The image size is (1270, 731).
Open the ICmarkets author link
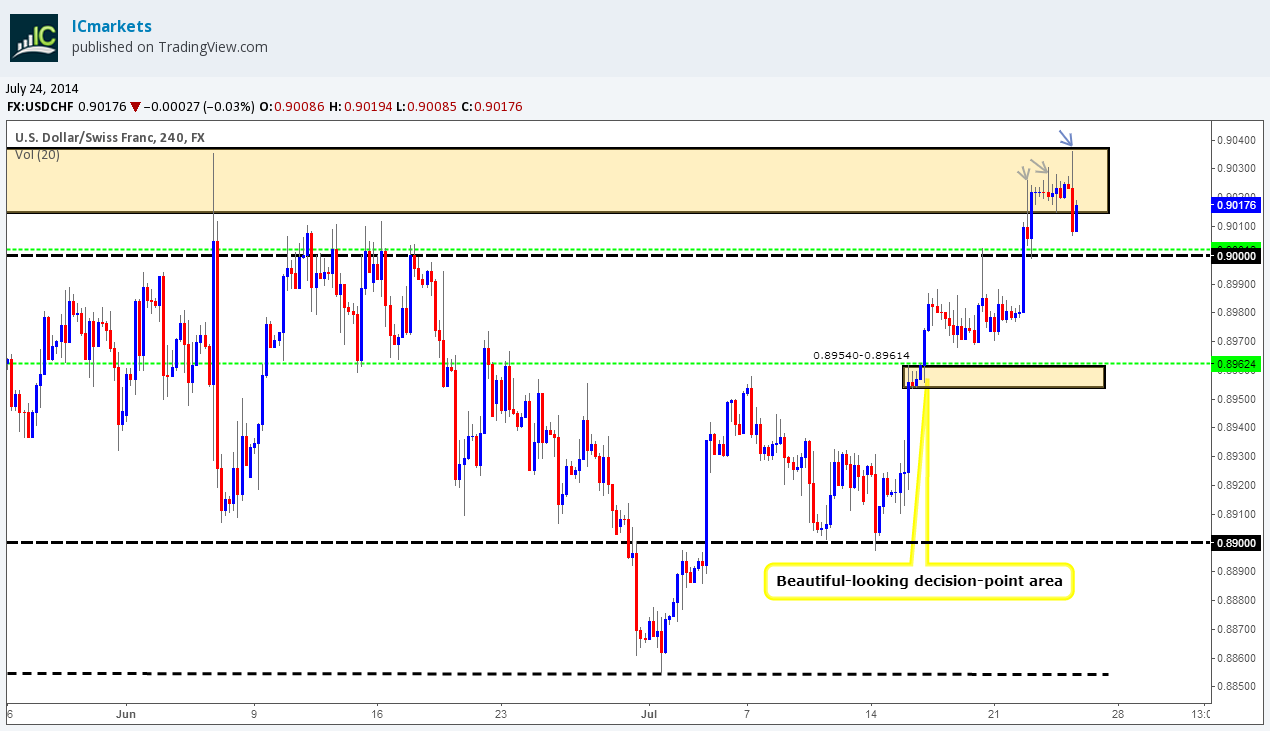tap(112, 25)
